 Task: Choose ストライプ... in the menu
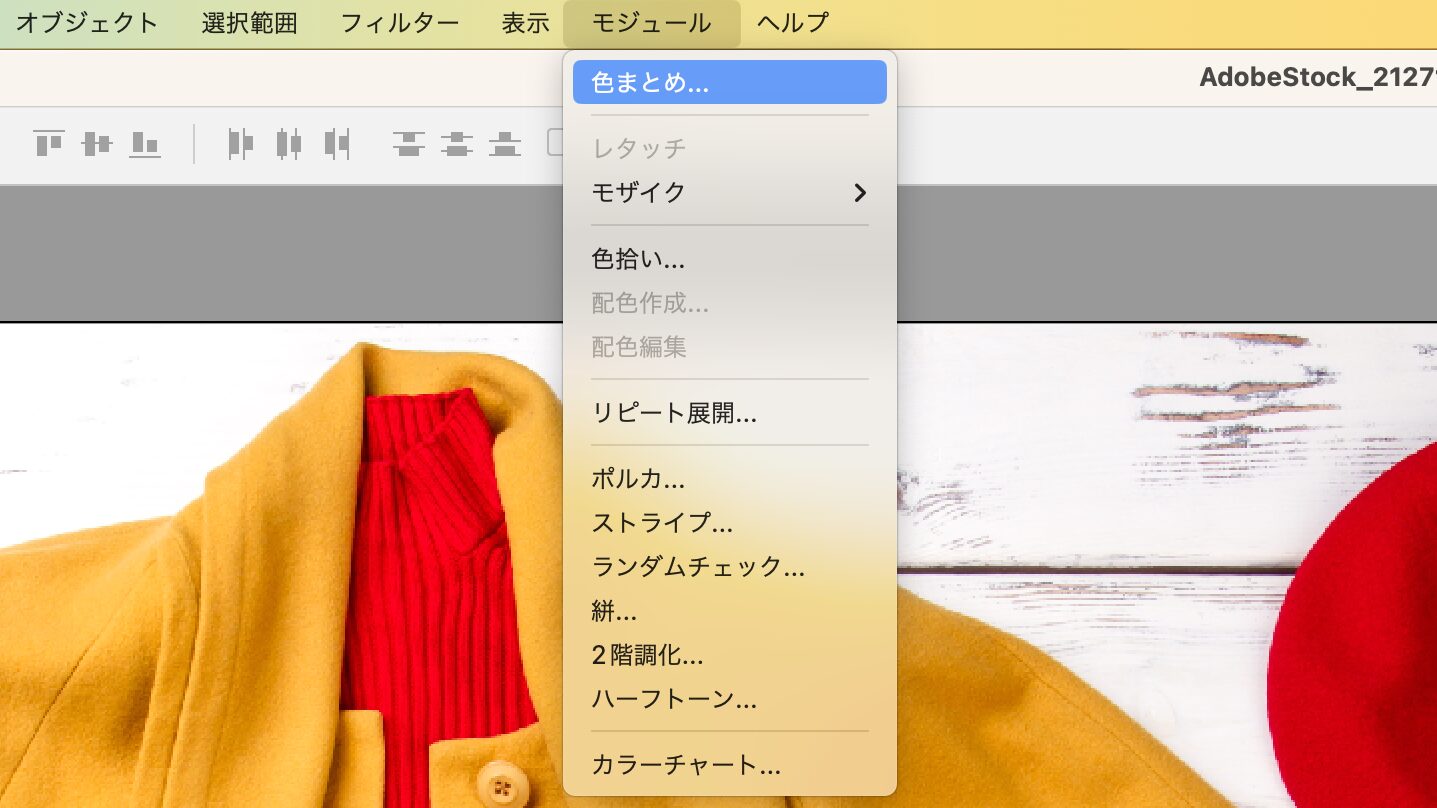click(x=662, y=523)
